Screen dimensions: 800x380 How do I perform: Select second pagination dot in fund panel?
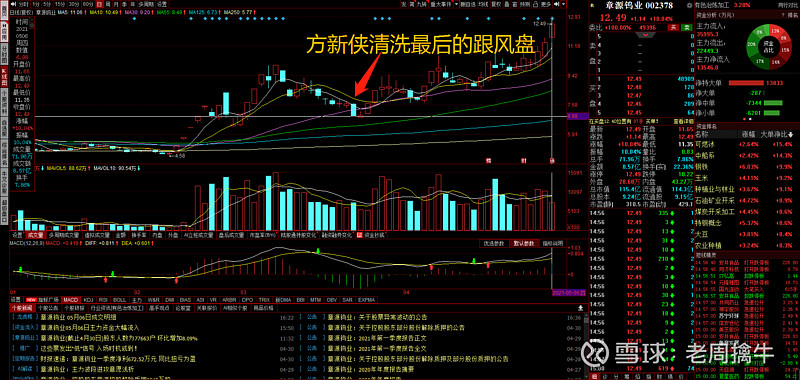[x=751, y=119]
